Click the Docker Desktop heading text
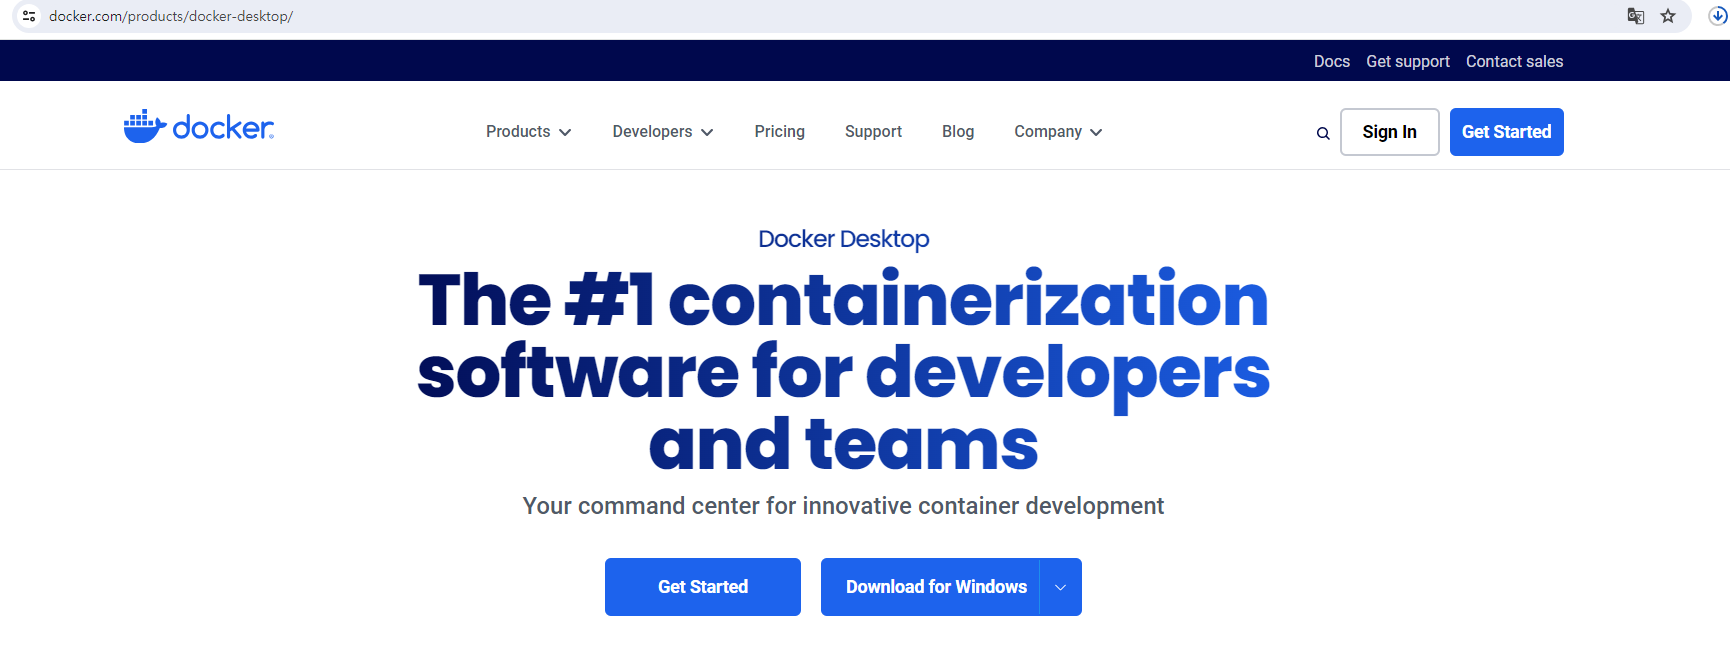The height and width of the screenshot is (652, 1730). [x=844, y=239]
